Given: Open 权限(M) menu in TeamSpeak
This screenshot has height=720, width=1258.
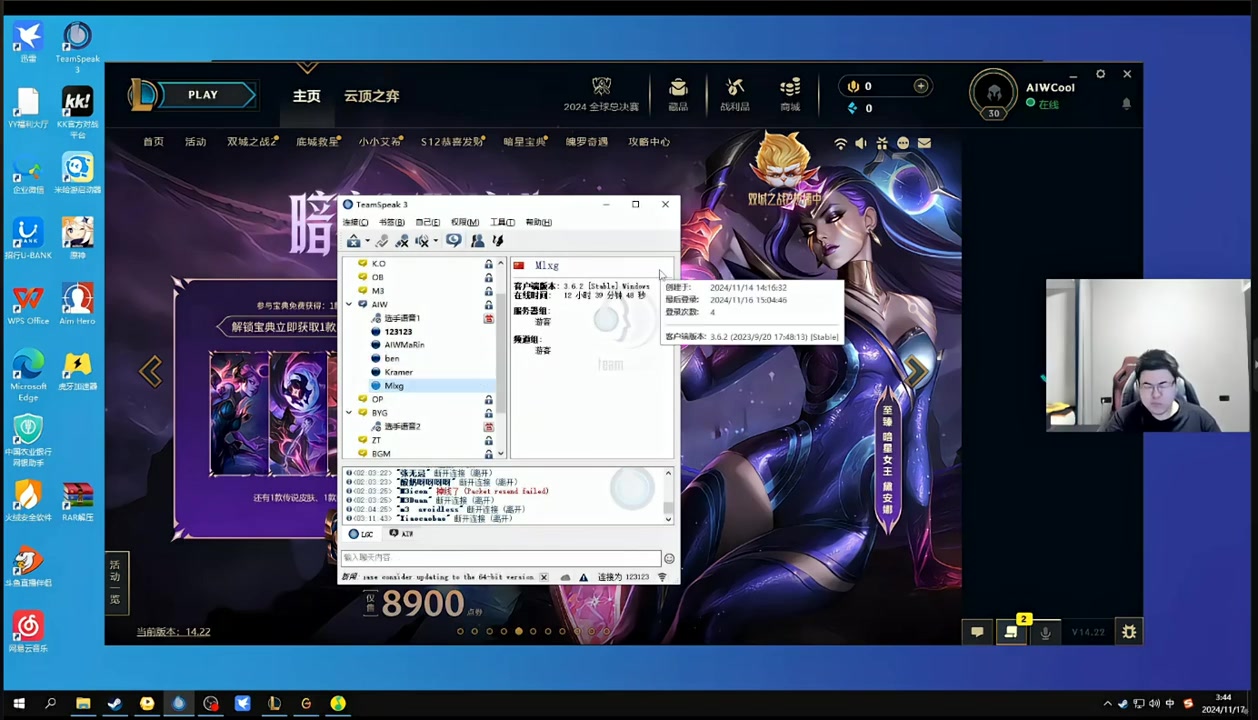Looking at the screenshot, I should [x=464, y=222].
